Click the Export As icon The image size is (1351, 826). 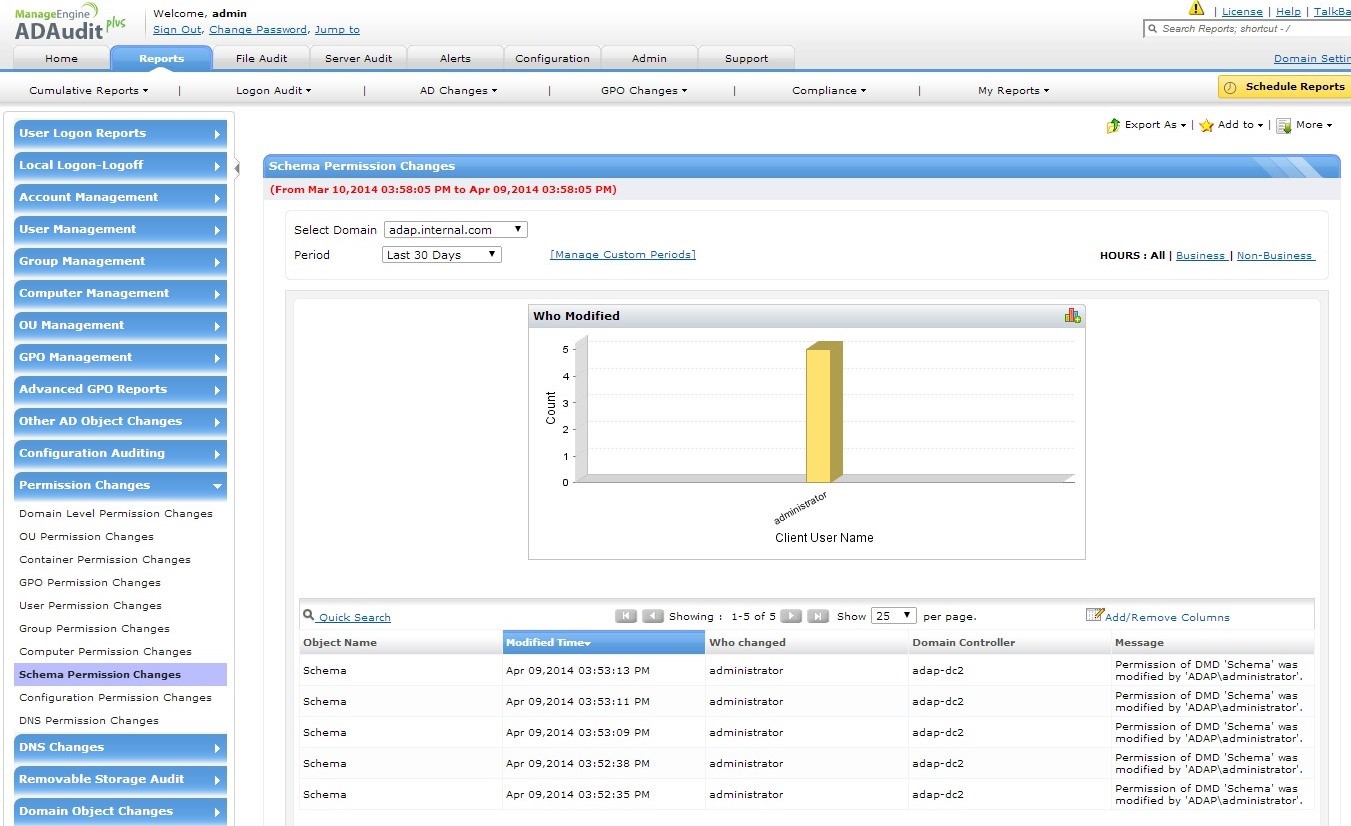[x=1113, y=126]
